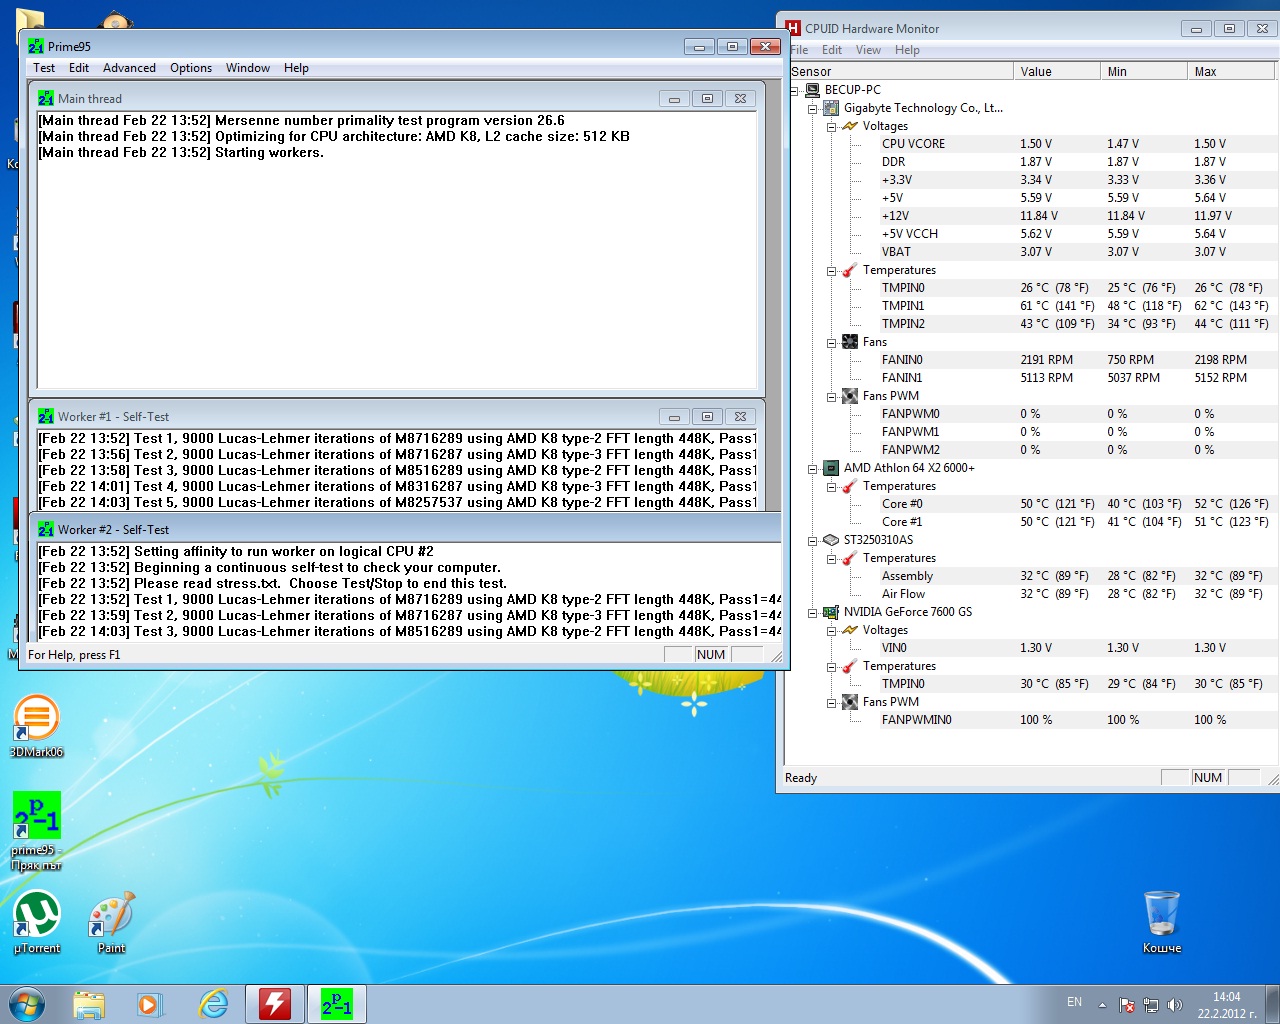Click the Worker #2 window icon
The image size is (1280, 1024).
click(x=46, y=529)
